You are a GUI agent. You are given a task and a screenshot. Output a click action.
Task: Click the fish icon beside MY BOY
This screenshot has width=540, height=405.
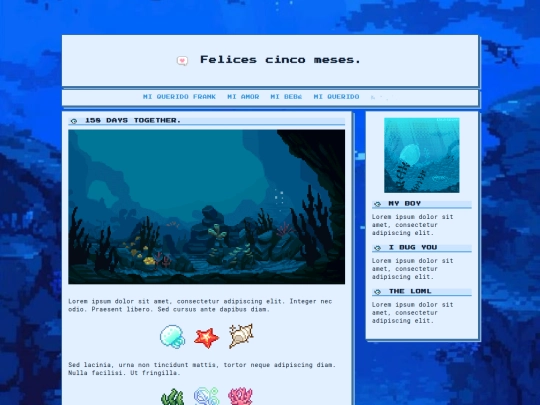(377, 204)
